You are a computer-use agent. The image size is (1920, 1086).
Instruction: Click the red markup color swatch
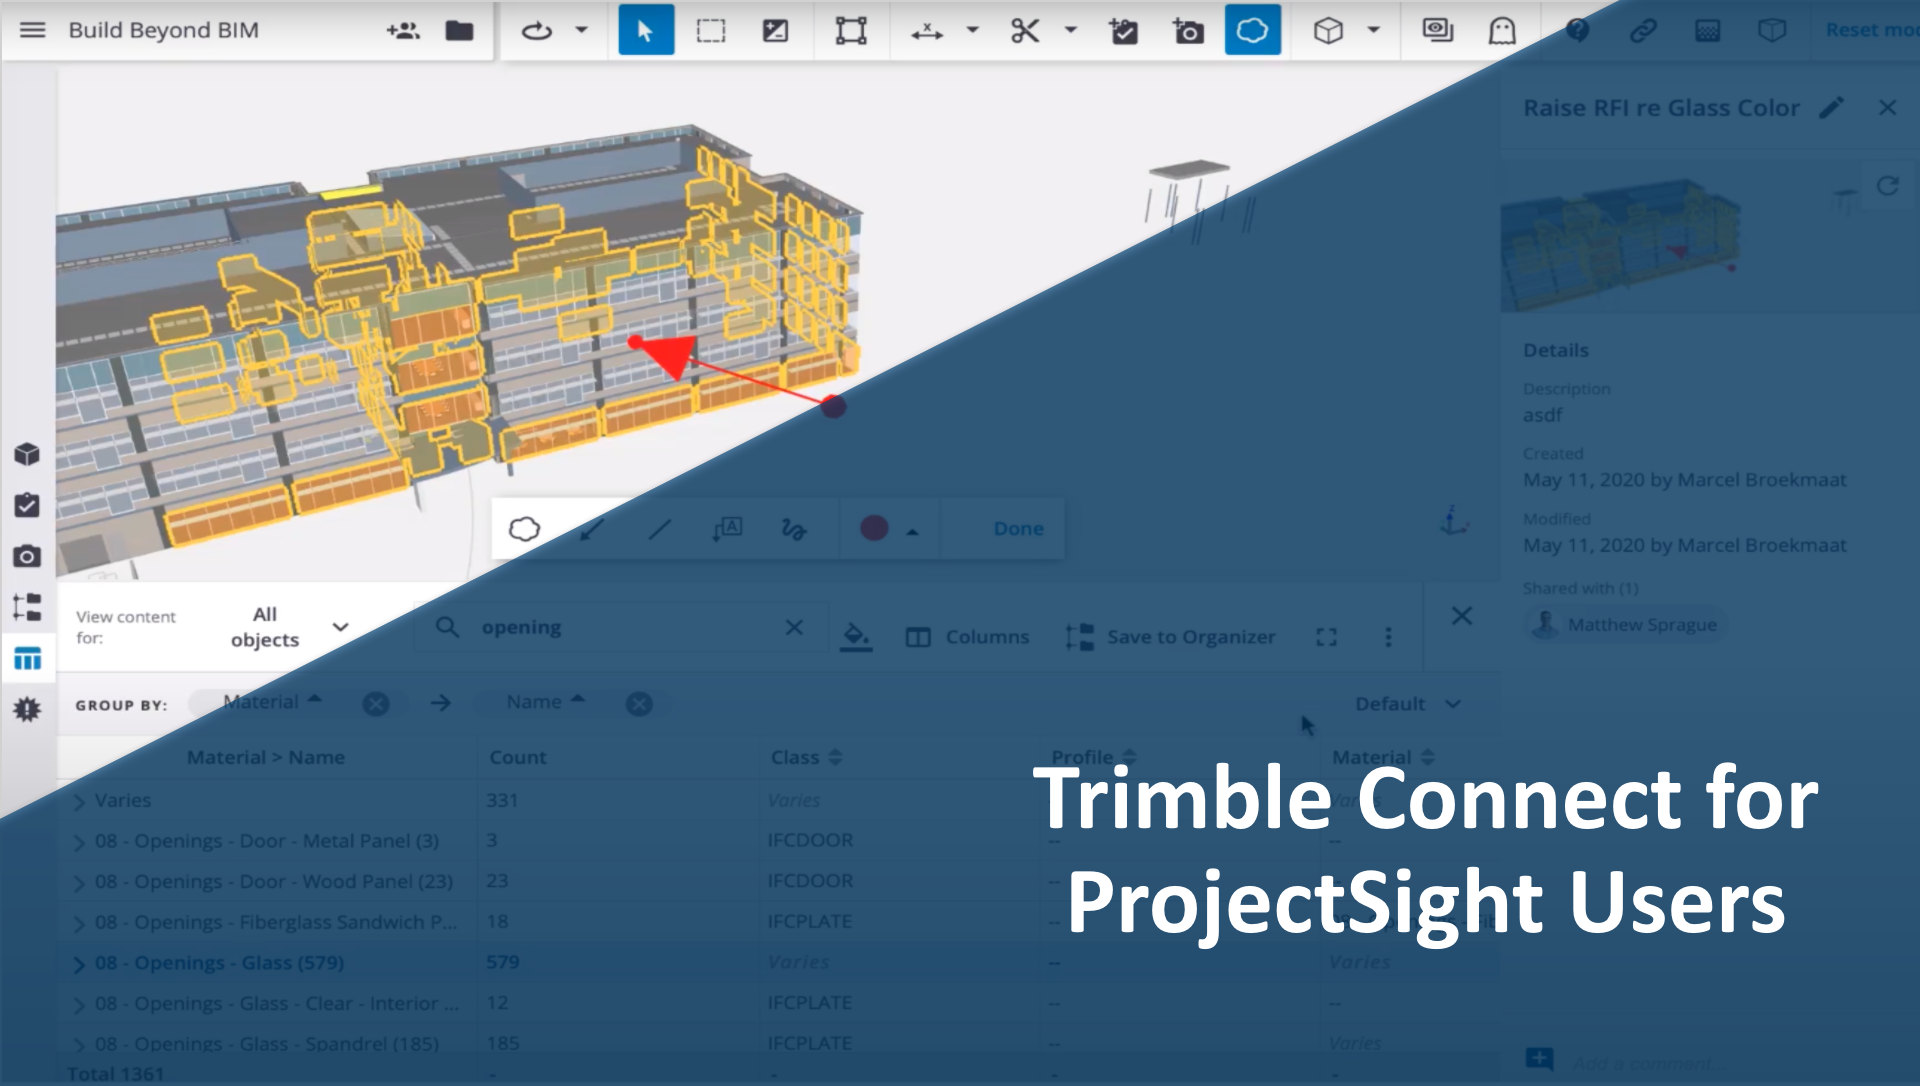(x=874, y=528)
